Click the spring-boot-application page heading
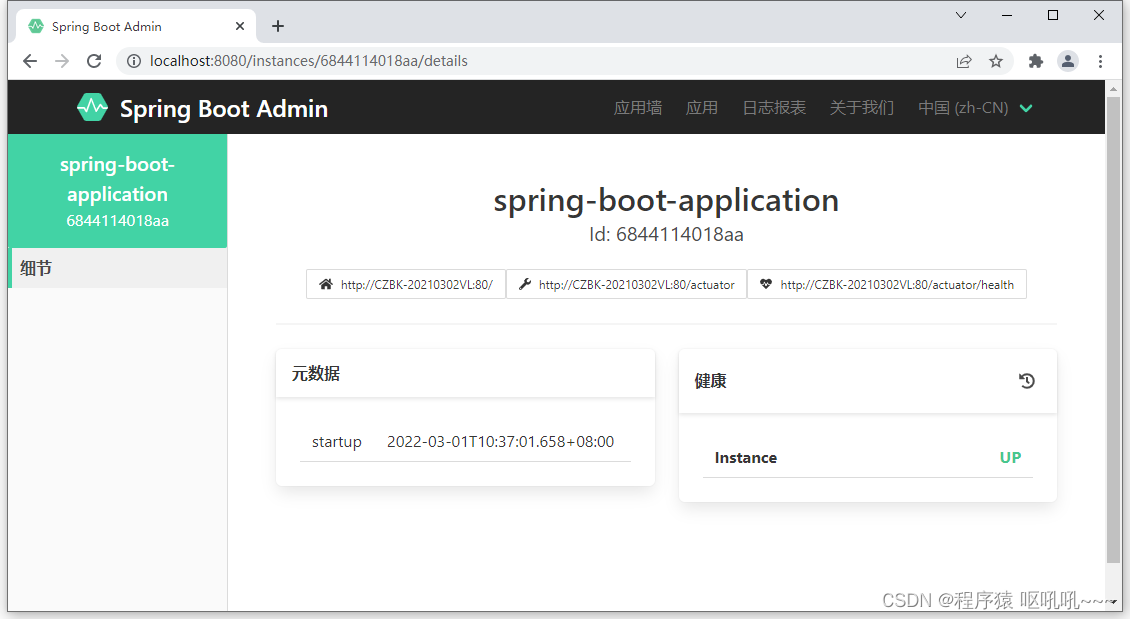Screen dimensions: 1130x619 click(666, 201)
